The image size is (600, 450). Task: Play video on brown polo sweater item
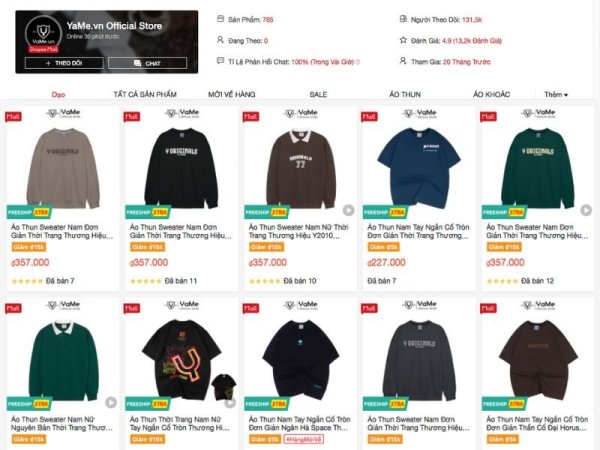tap(348, 210)
